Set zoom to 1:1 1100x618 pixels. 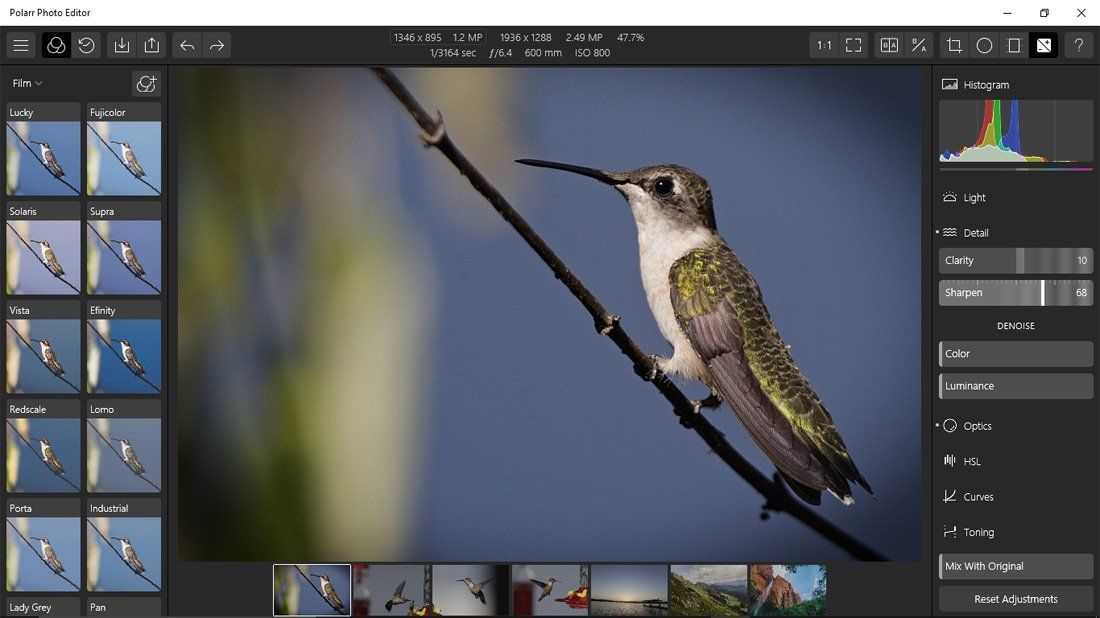pyautogui.click(x=824, y=46)
